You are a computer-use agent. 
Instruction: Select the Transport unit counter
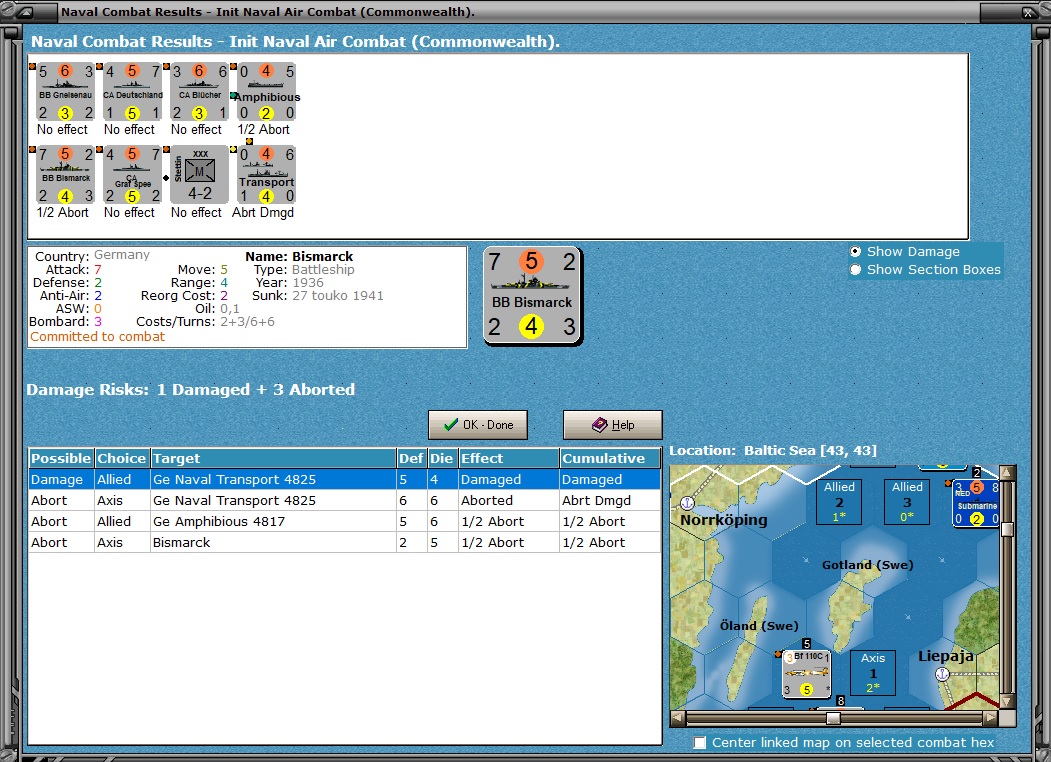pos(266,175)
